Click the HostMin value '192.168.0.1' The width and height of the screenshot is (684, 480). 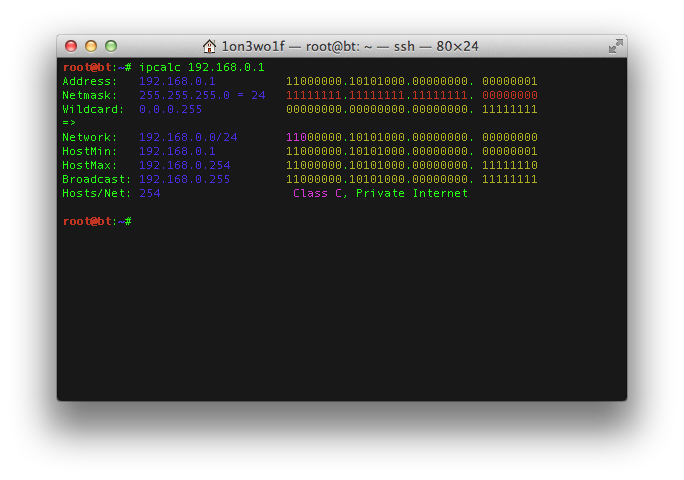pyautogui.click(x=177, y=151)
